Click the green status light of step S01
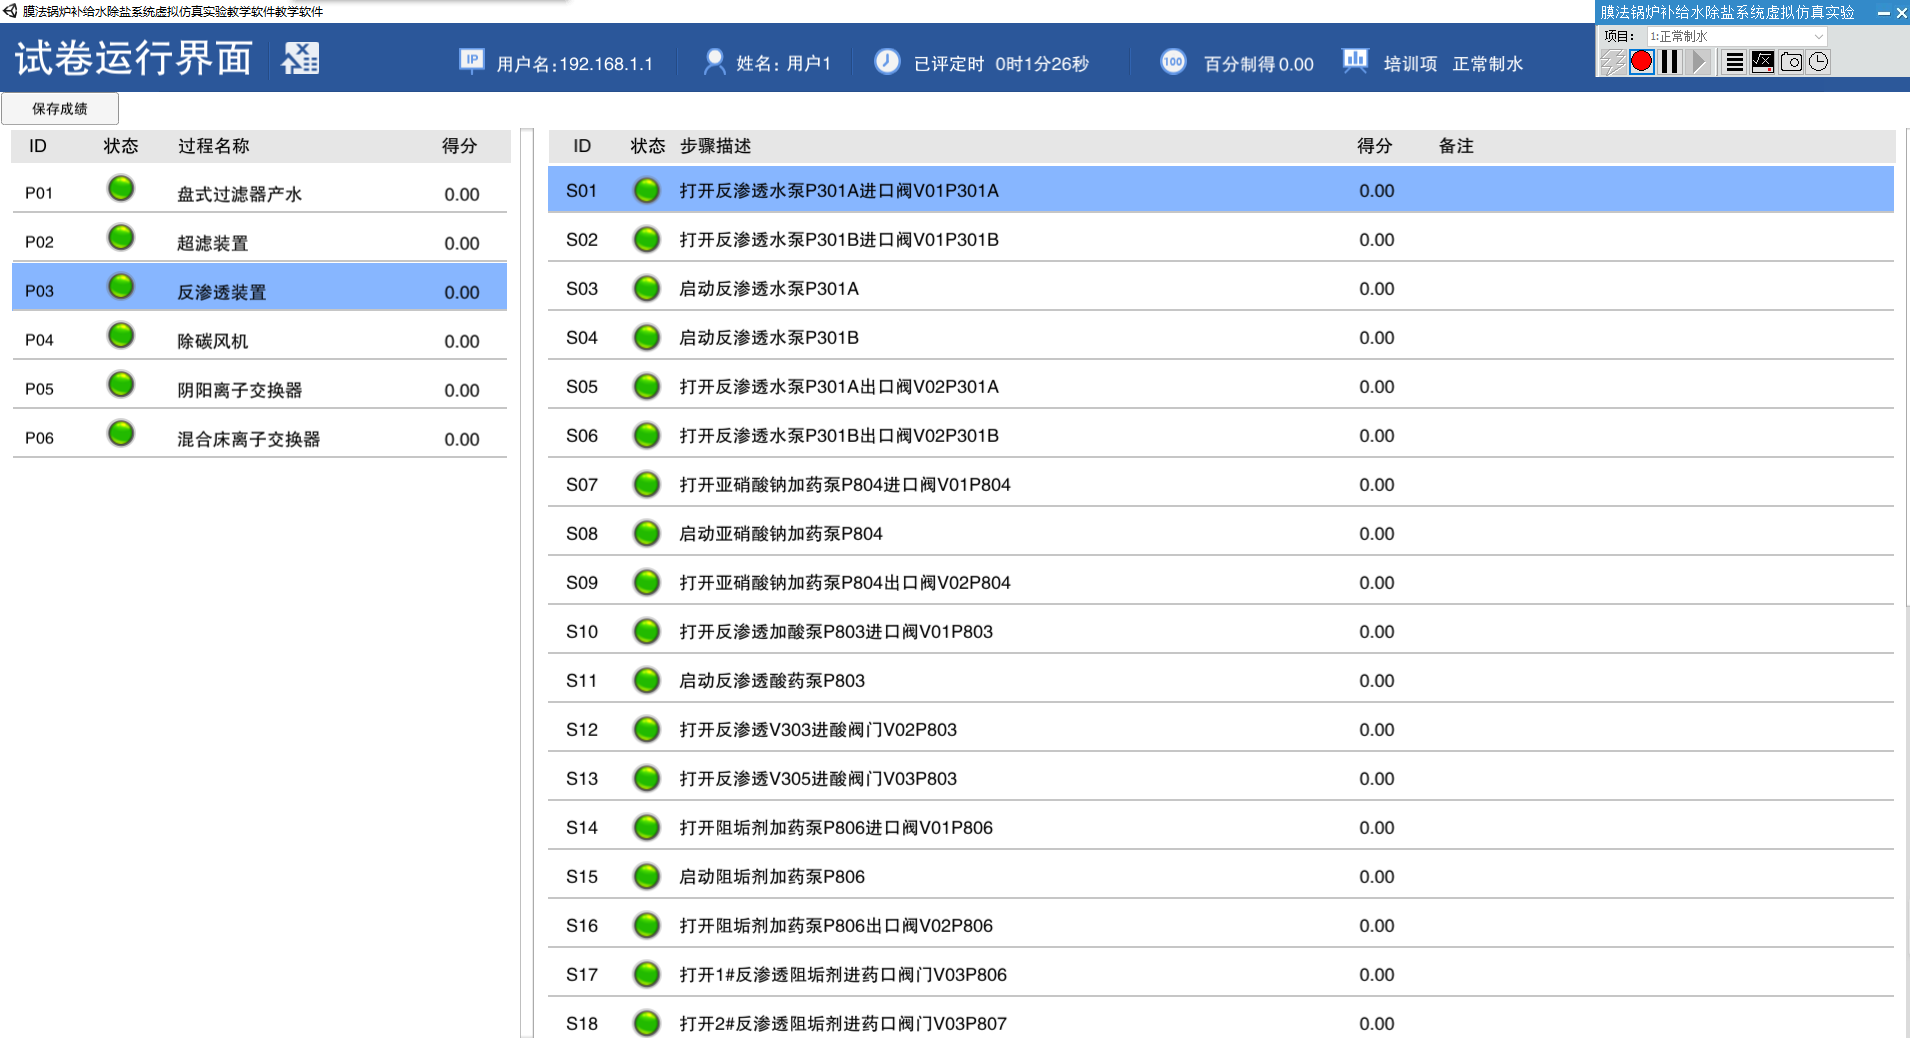 point(647,190)
